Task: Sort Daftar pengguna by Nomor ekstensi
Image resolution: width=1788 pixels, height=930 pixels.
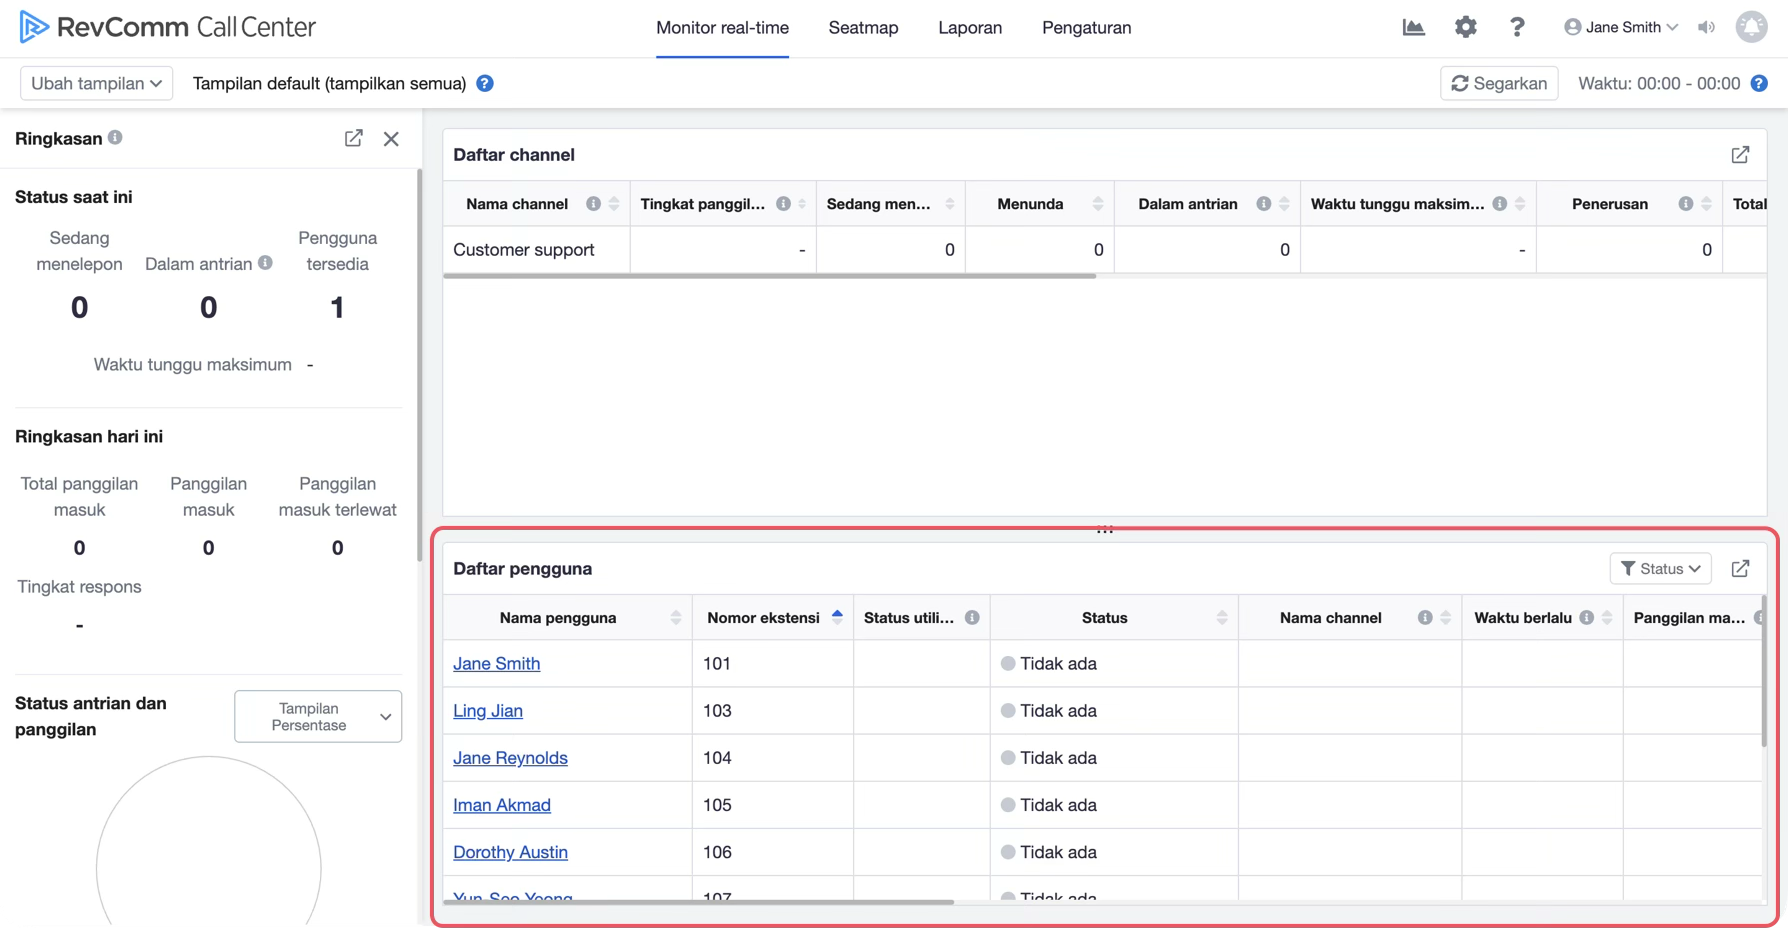Action: pos(837,618)
